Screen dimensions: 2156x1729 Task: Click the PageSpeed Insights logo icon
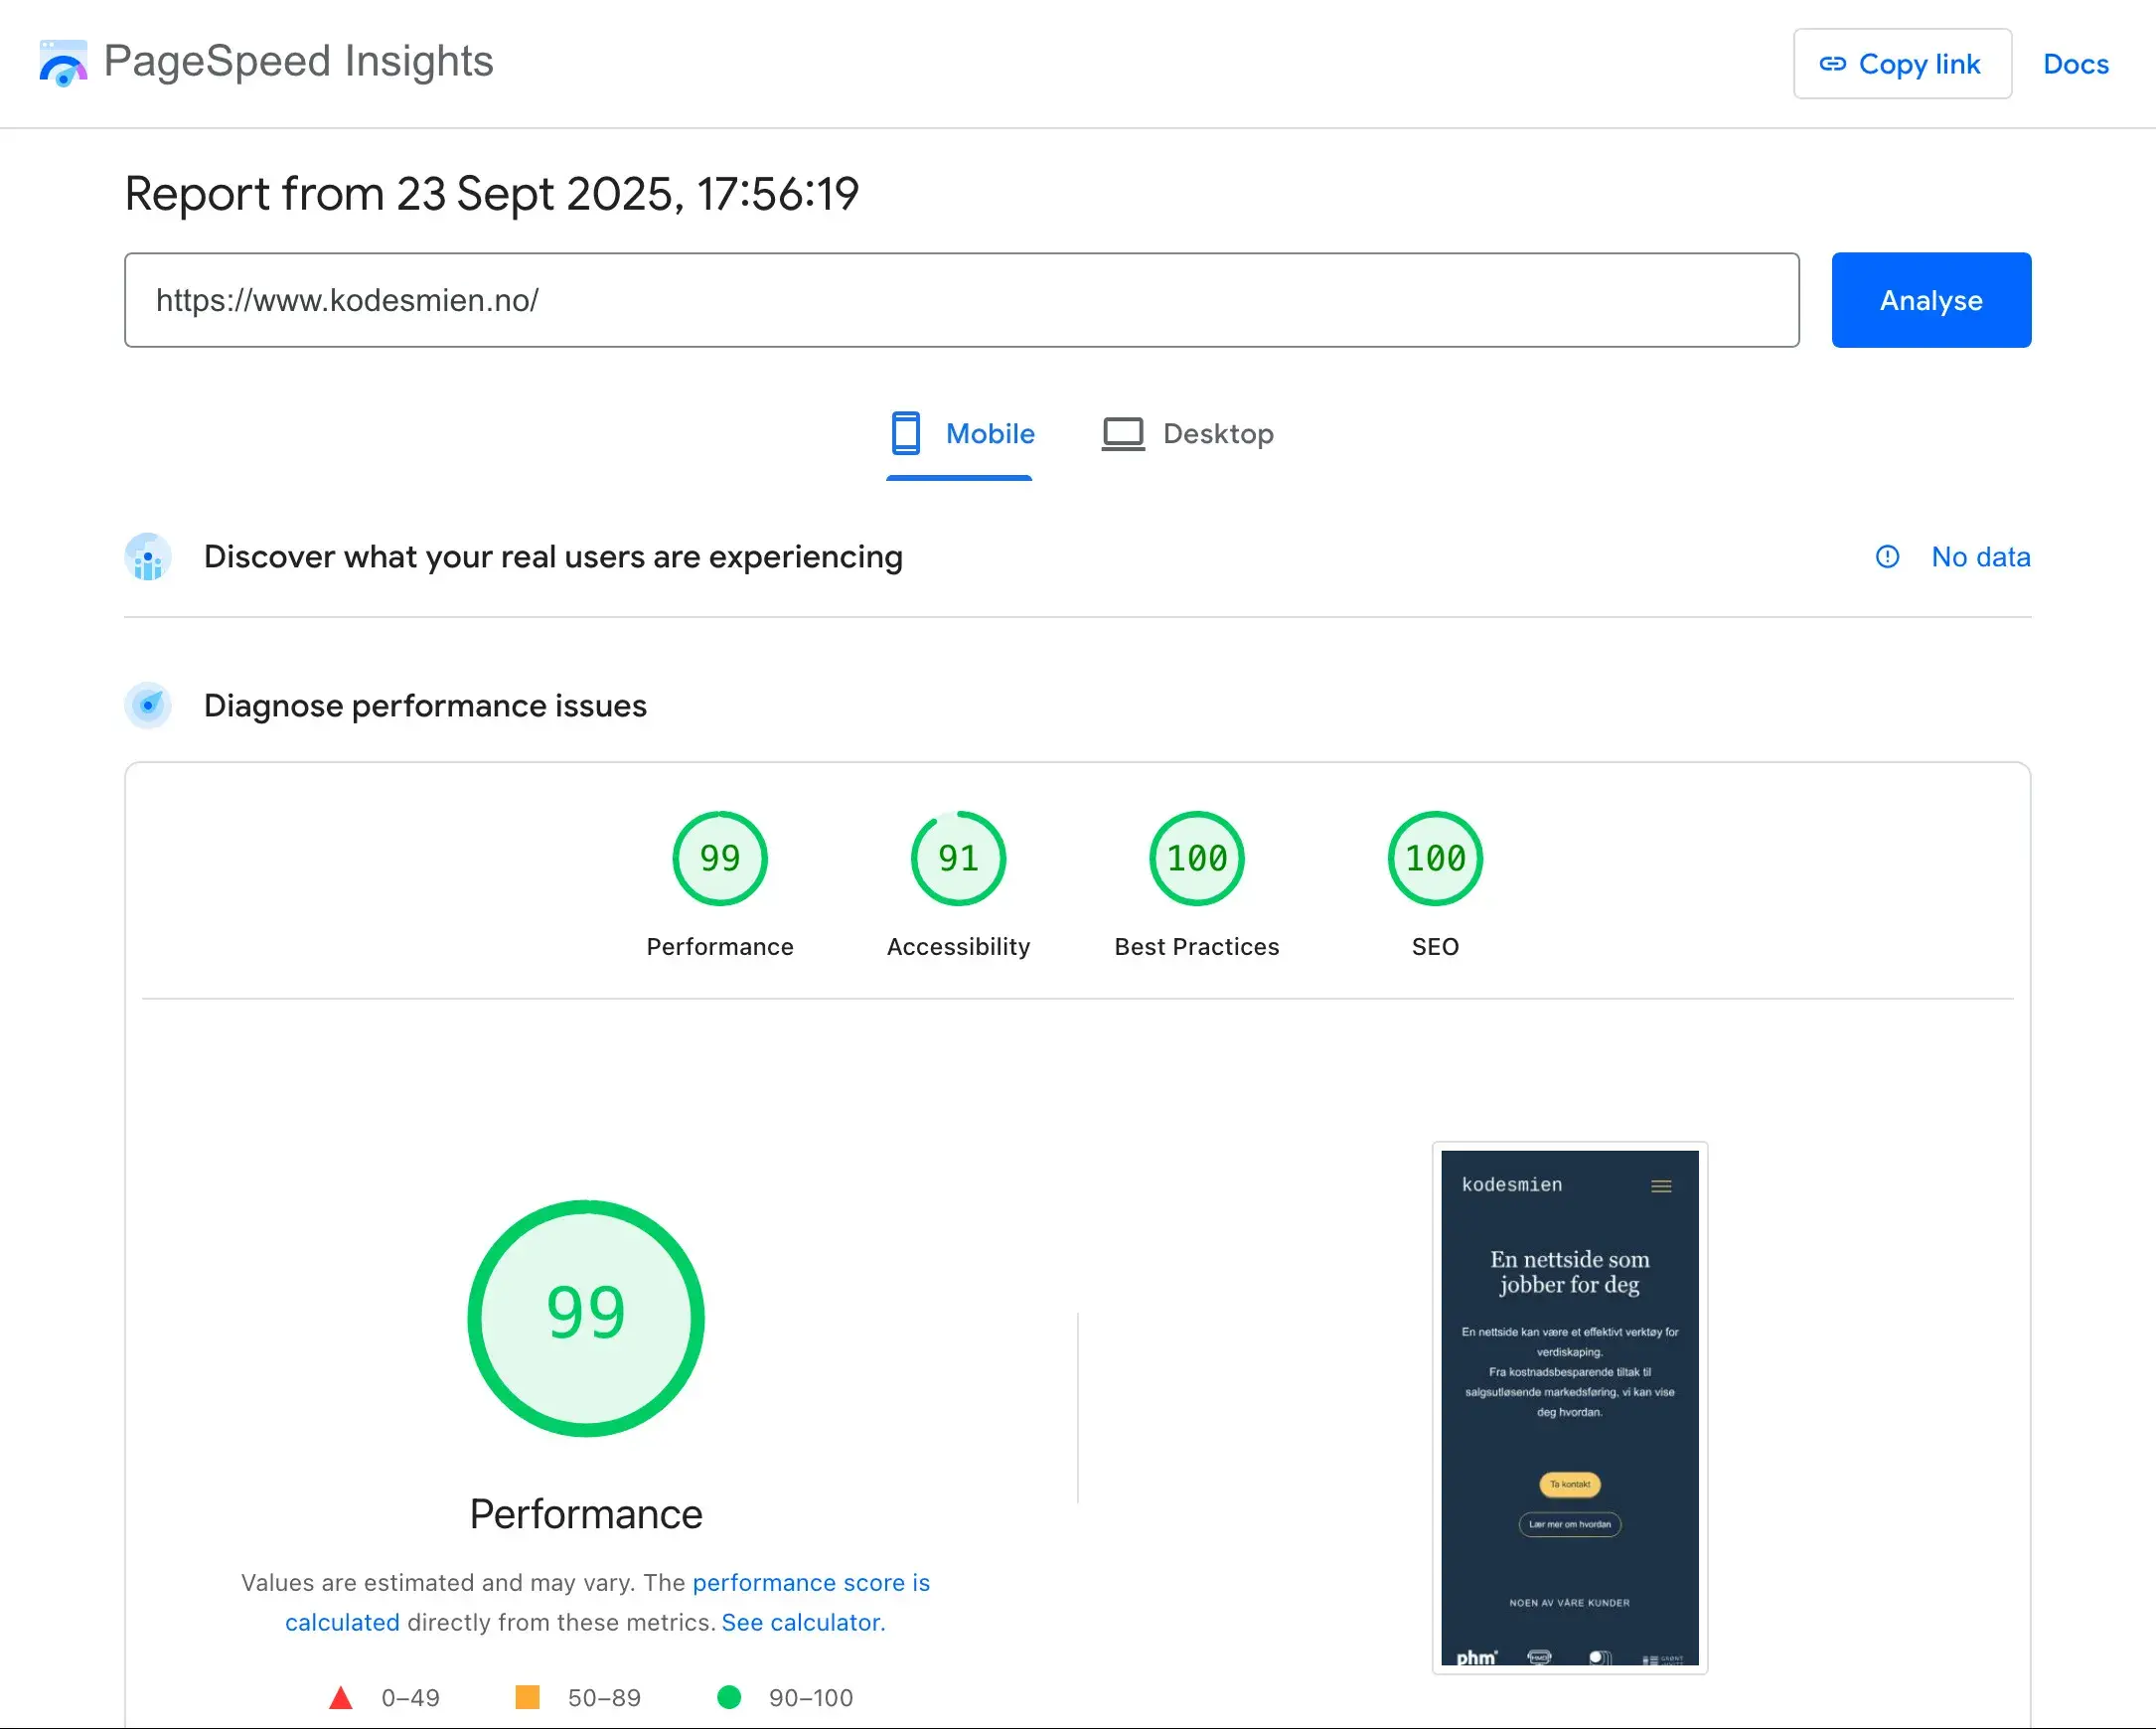tap(63, 63)
